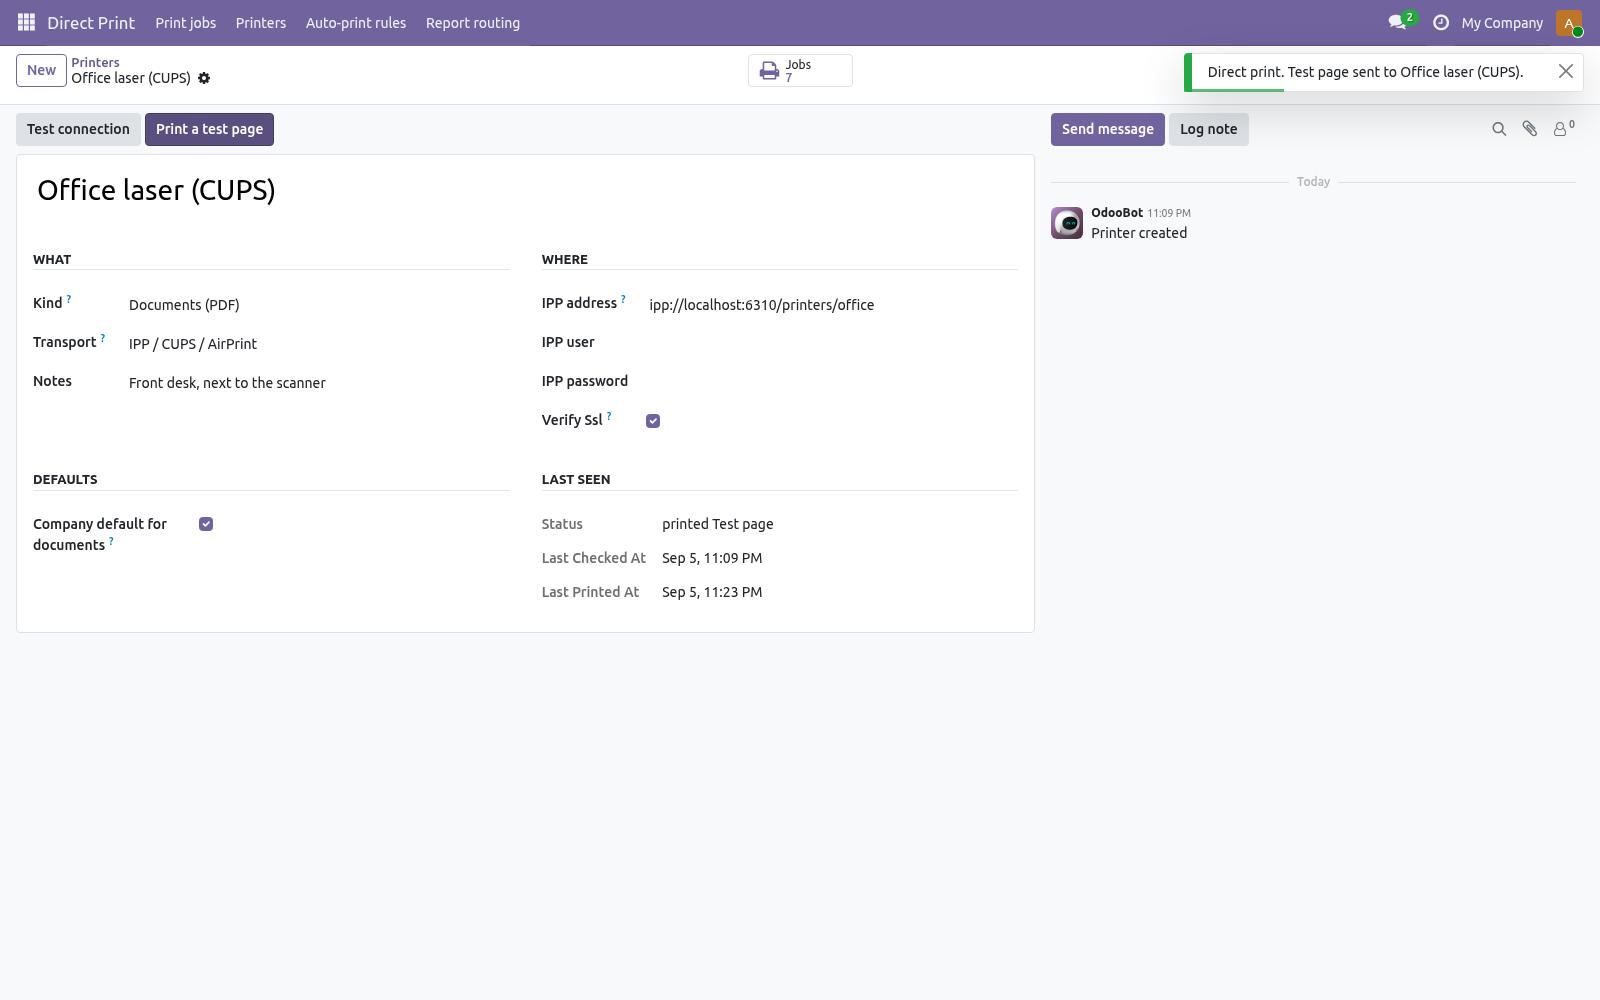Attach files using the paperclip icon
1600x1000 pixels.
pos(1530,129)
